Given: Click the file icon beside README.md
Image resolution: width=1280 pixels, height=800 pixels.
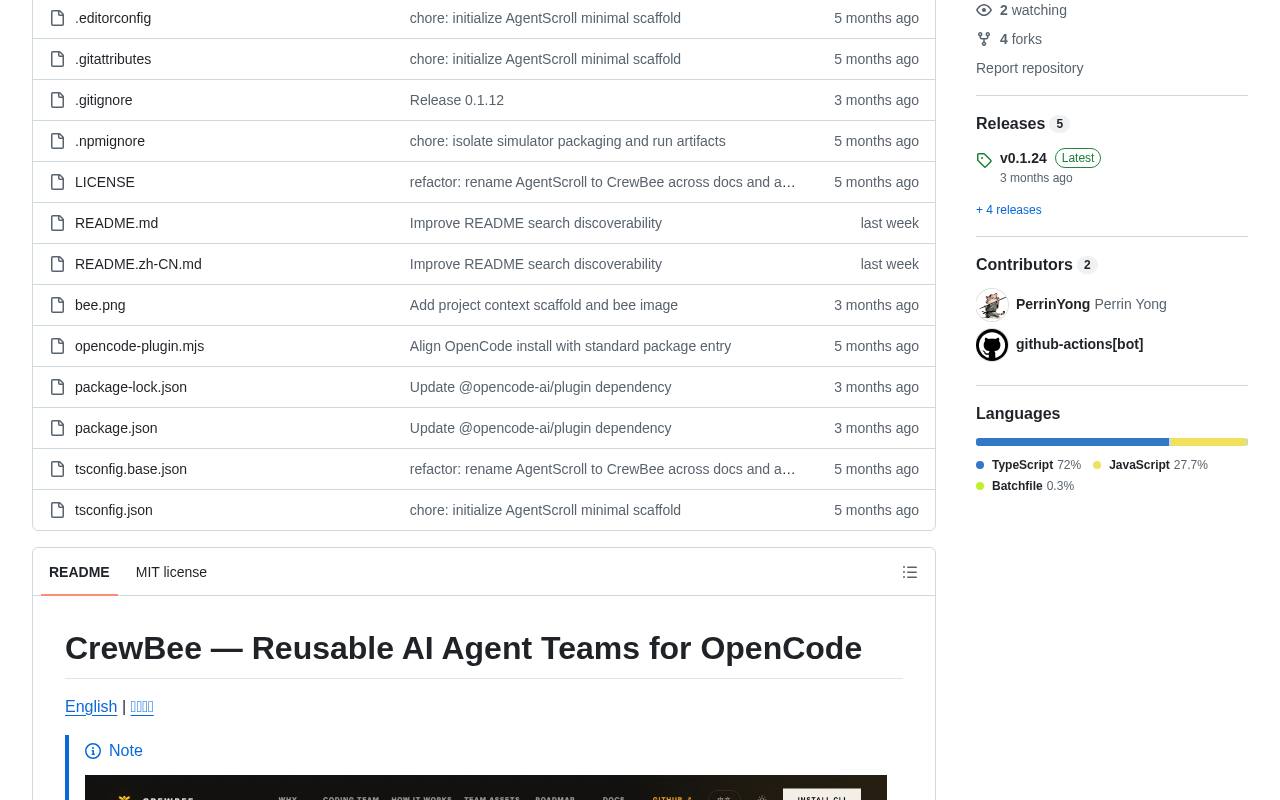Looking at the screenshot, I should (x=57, y=223).
